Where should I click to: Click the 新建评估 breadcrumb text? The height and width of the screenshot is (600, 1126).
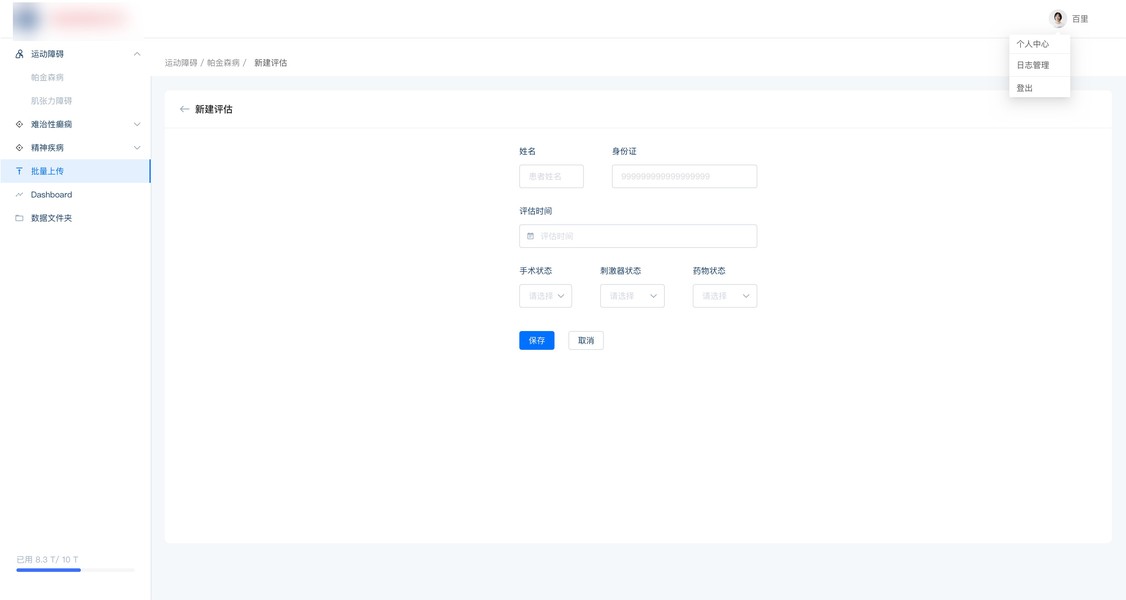(x=271, y=63)
